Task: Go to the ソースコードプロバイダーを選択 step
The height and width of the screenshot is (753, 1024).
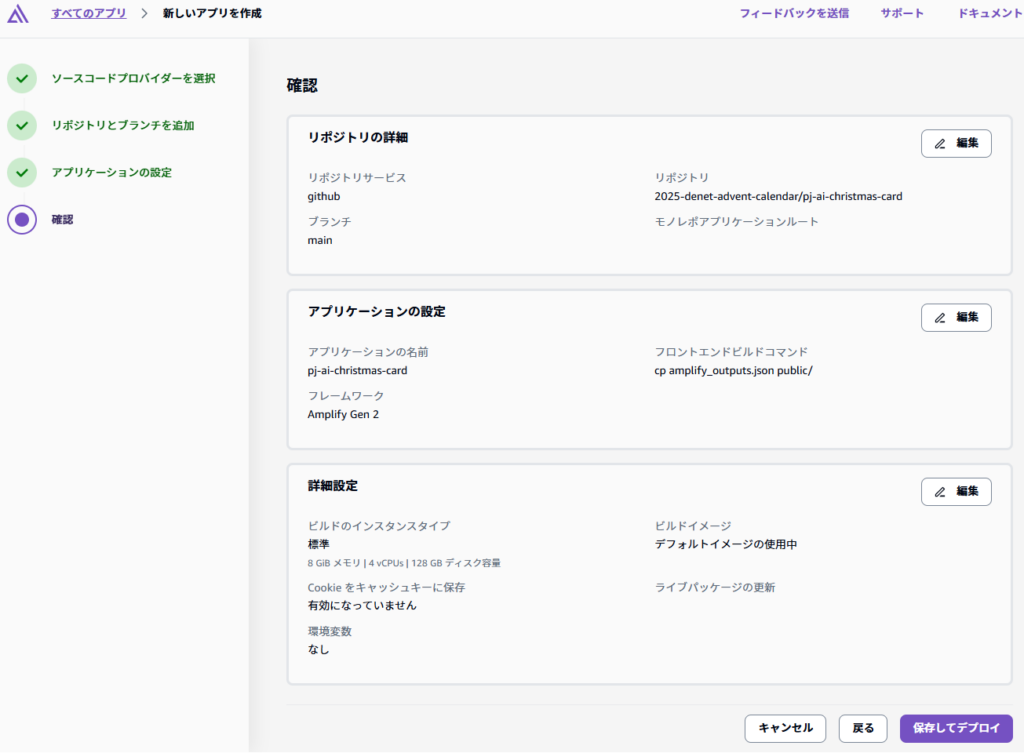Action: pos(133,78)
